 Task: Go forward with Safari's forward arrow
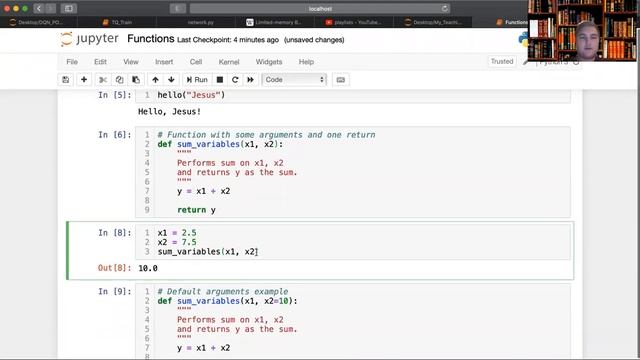point(51,8)
